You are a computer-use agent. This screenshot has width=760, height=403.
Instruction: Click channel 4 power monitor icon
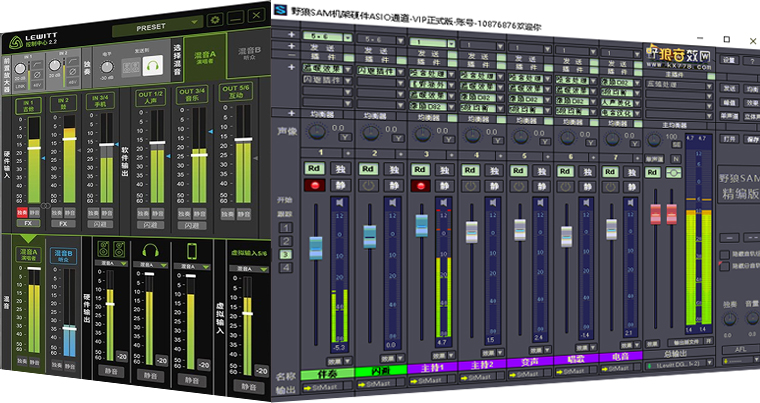click(469, 186)
